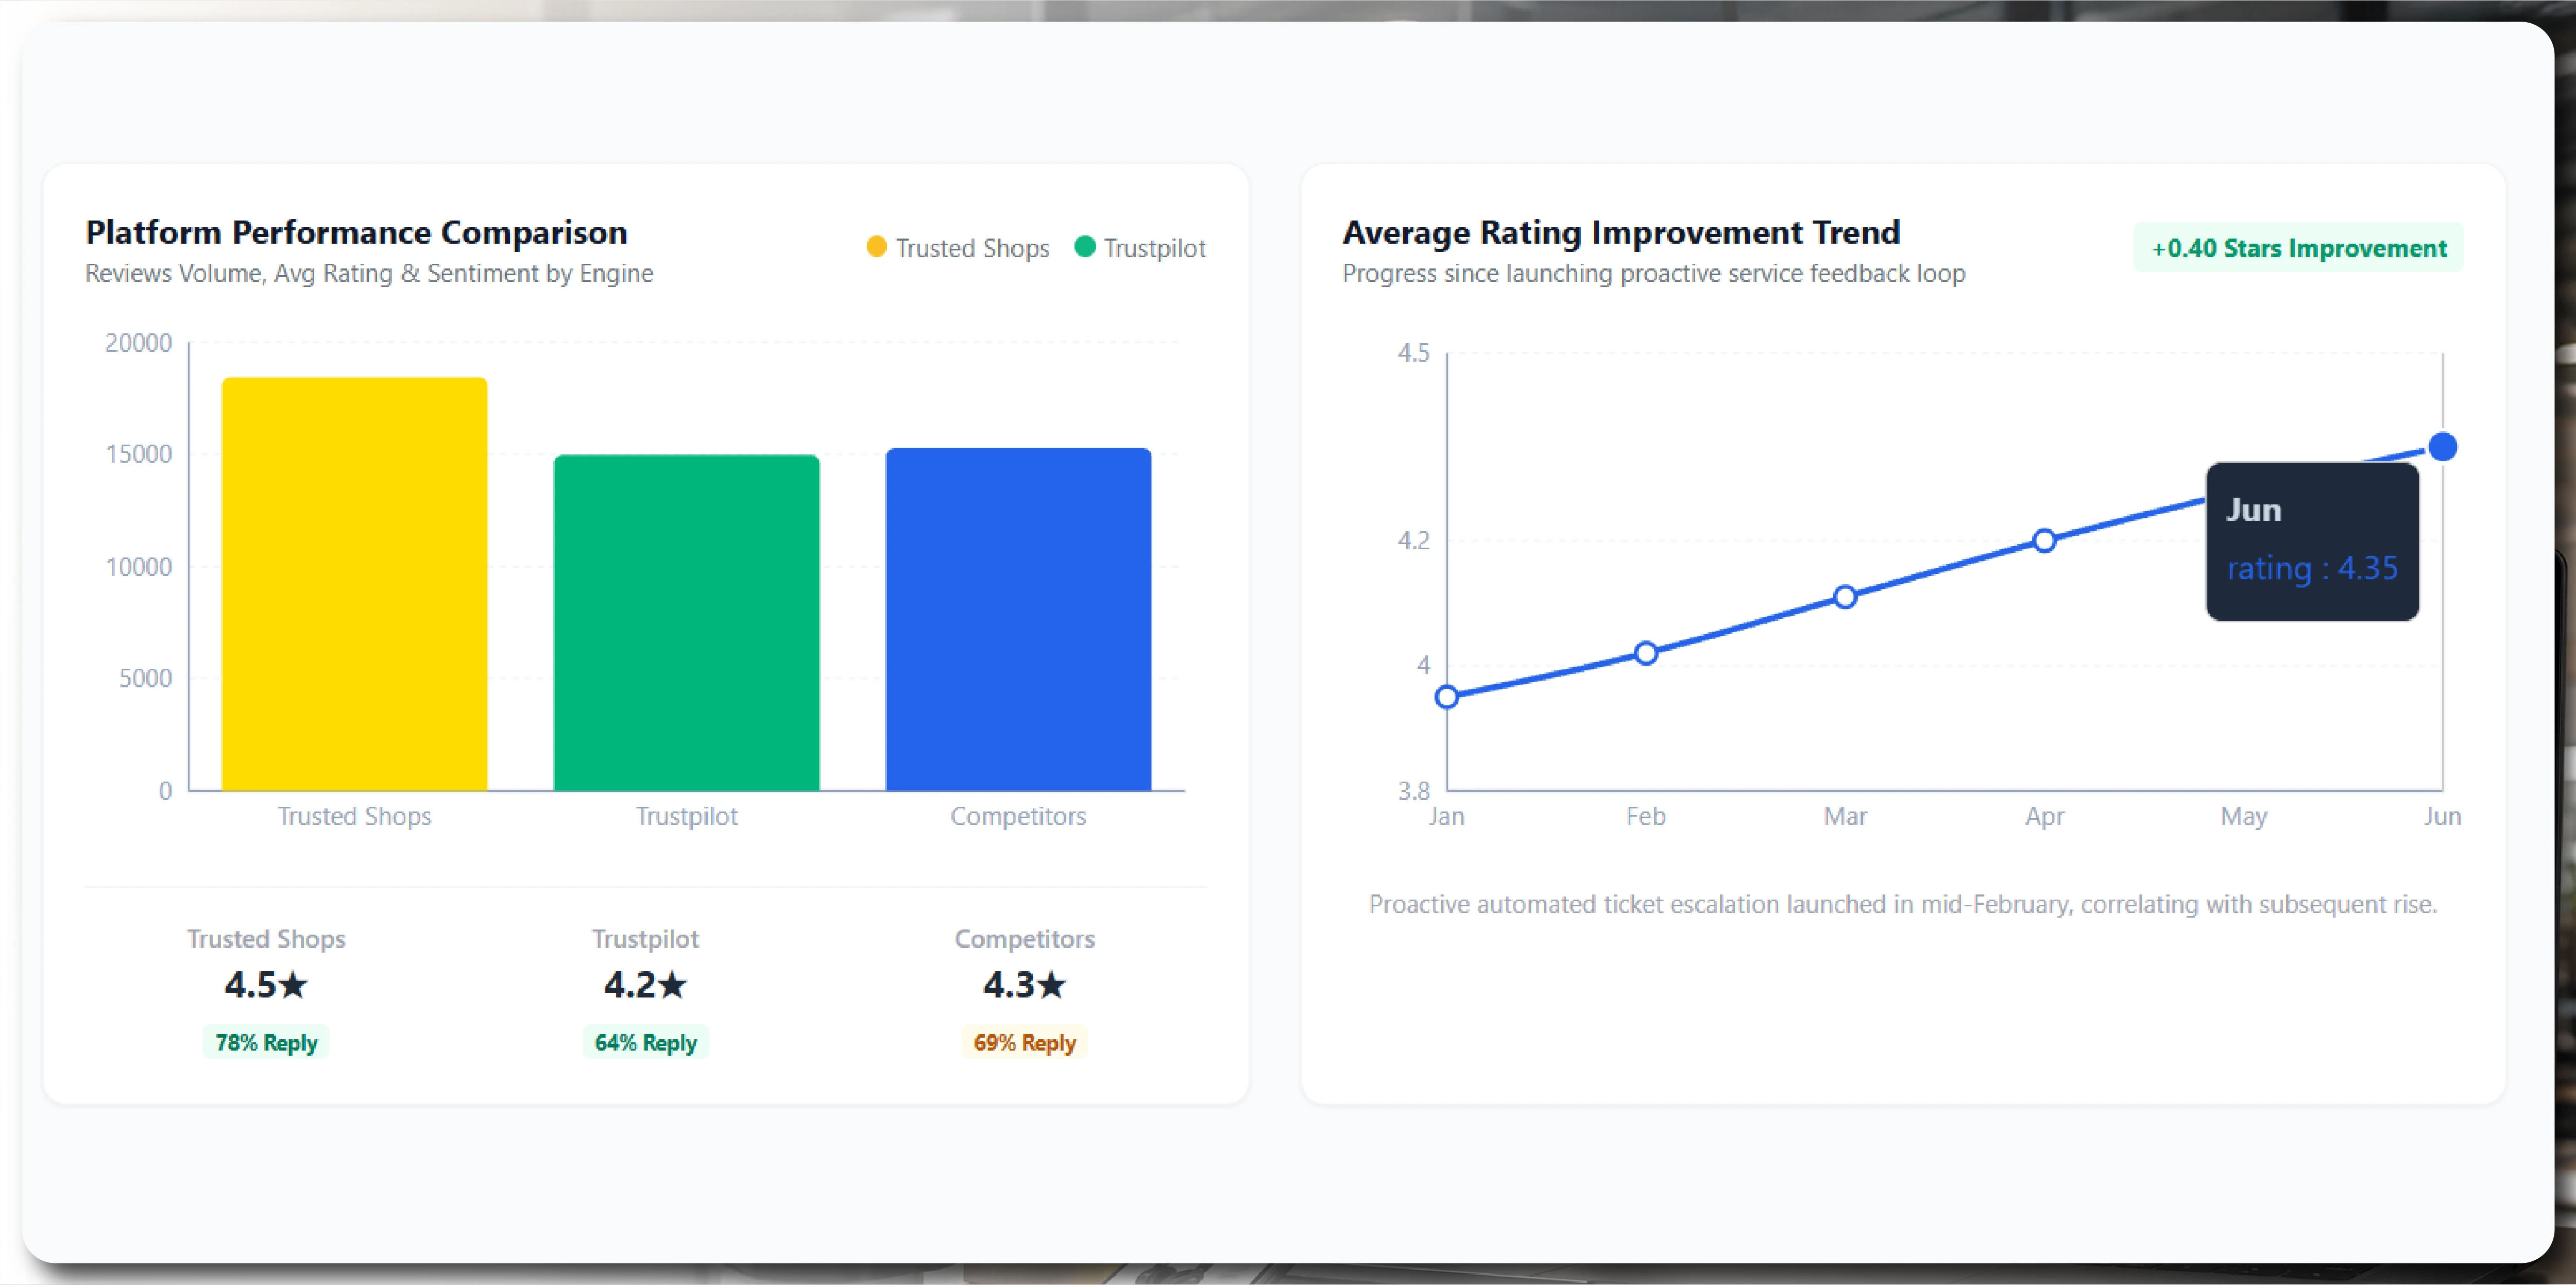The width and height of the screenshot is (2576, 1285).
Task: Toggle the Trusted Shops legend label
Action: (x=972, y=248)
